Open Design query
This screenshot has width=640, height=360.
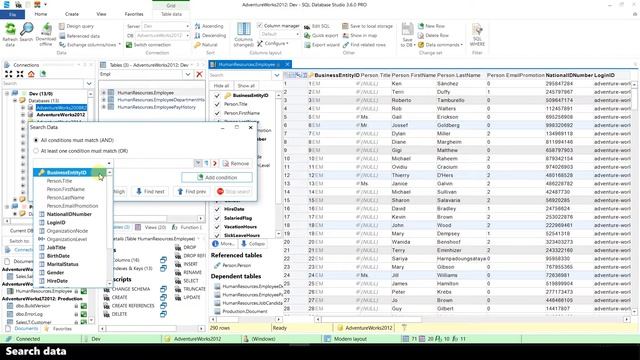point(76,26)
